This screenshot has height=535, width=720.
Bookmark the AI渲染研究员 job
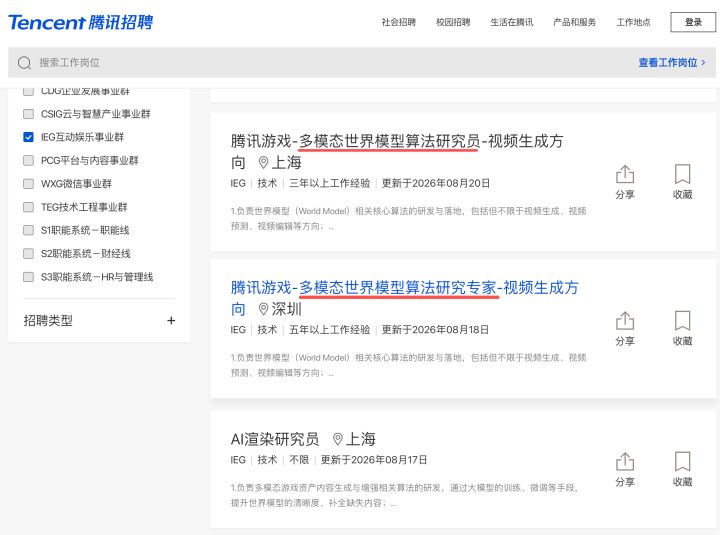click(682, 469)
